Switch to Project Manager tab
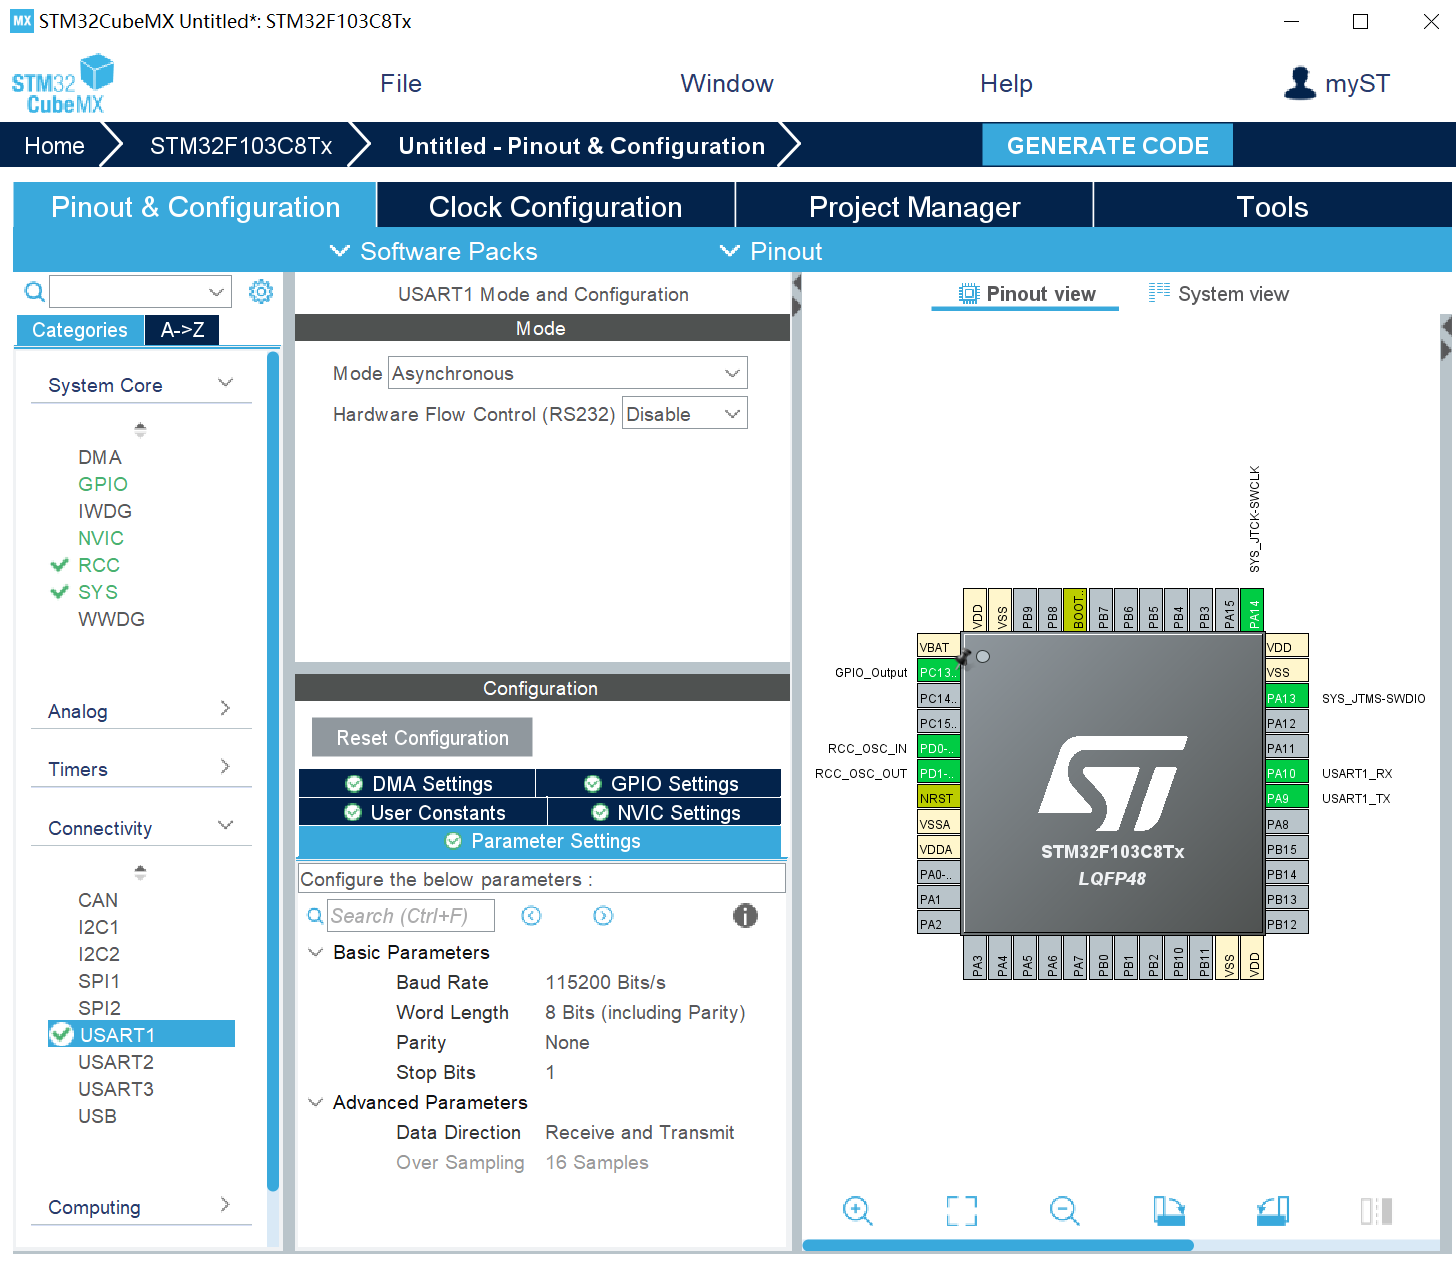 point(915,207)
